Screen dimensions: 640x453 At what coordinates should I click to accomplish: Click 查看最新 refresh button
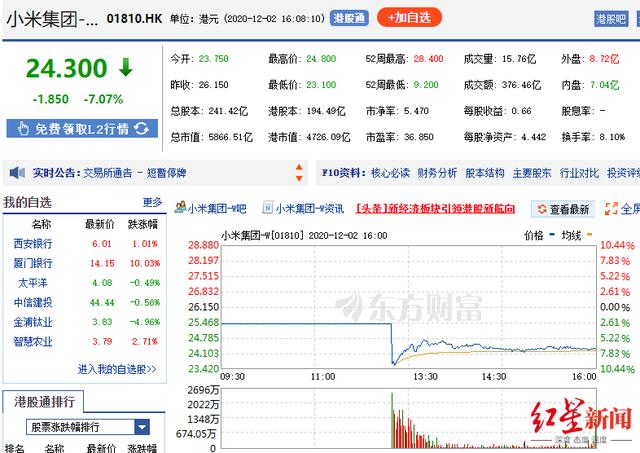pos(563,209)
